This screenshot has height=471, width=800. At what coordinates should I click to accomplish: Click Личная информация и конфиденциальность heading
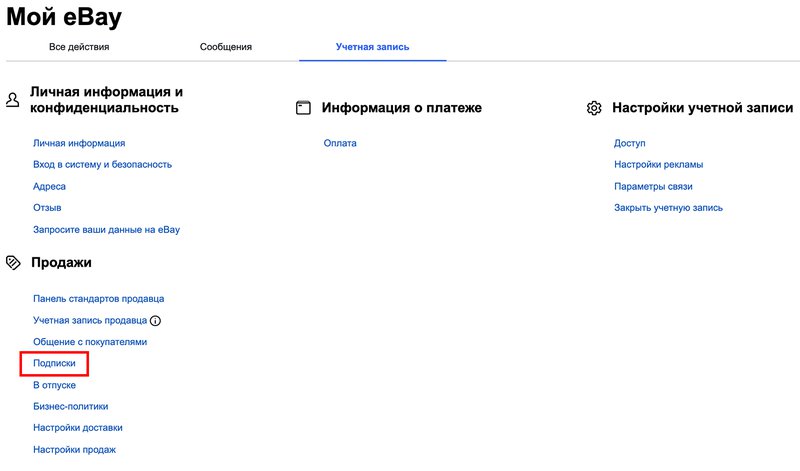106,100
